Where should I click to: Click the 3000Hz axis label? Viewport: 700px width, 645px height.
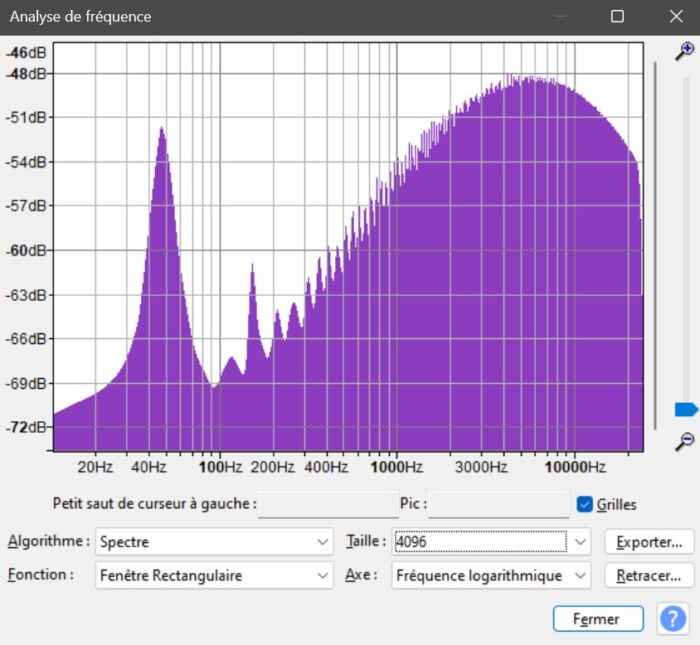coord(481,467)
